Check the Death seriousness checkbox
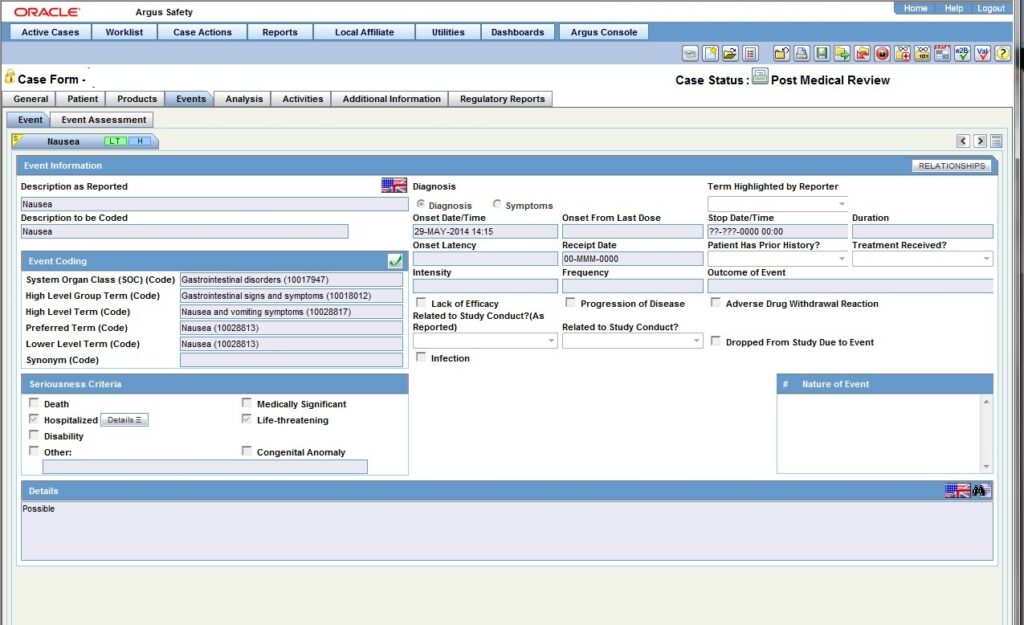Image resolution: width=1024 pixels, height=625 pixels. tap(34, 404)
